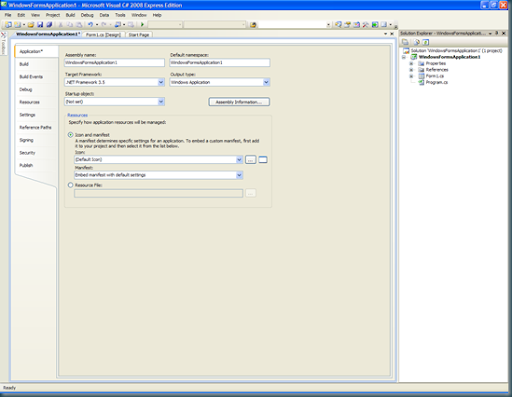Expand the Form1.cs node in Solution Explorer
512x397 pixels.
click(x=411, y=76)
